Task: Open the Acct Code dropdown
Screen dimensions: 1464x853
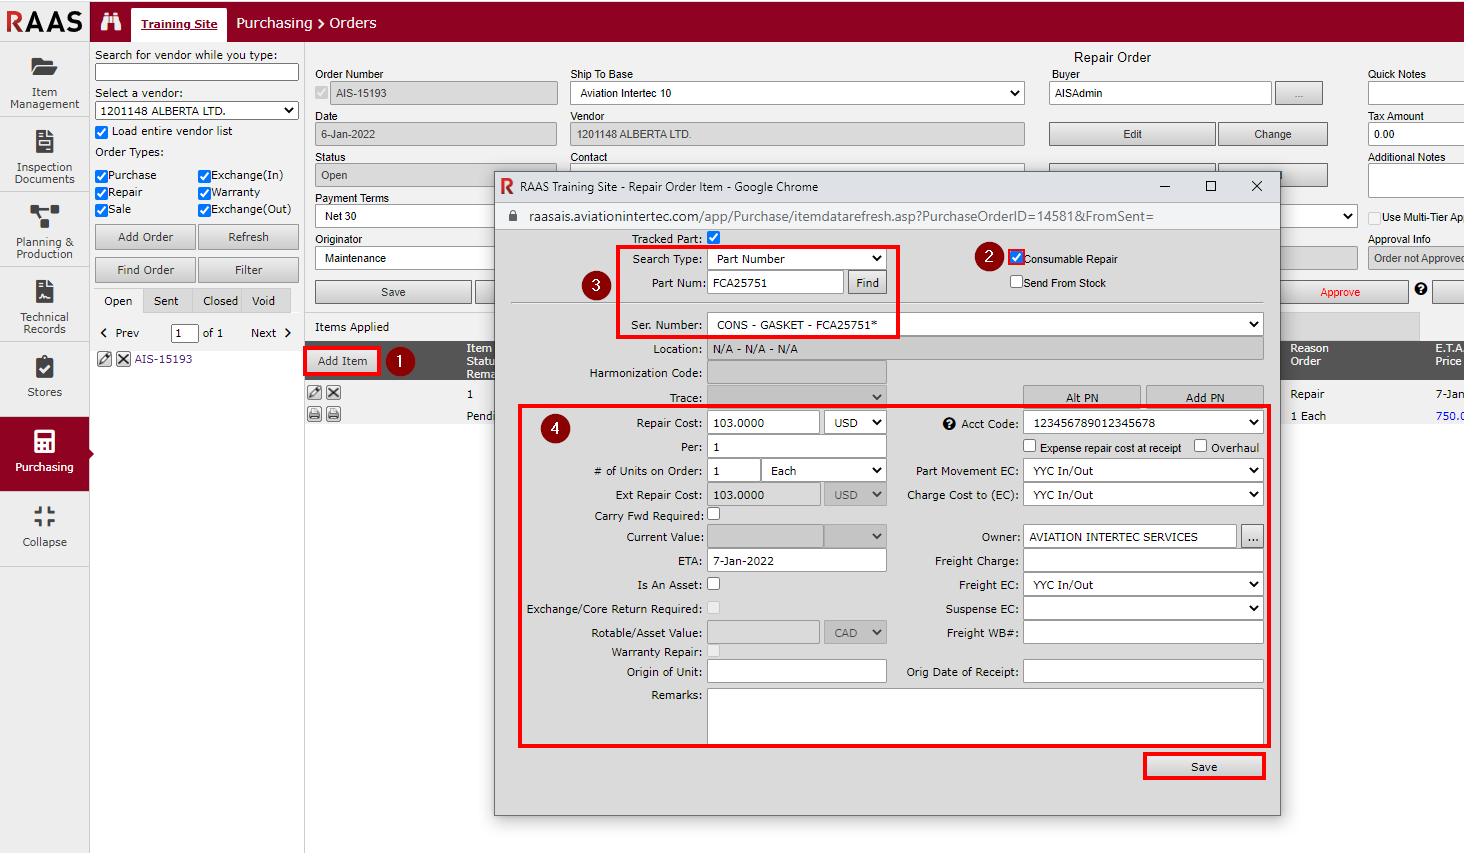Action: [1143, 423]
